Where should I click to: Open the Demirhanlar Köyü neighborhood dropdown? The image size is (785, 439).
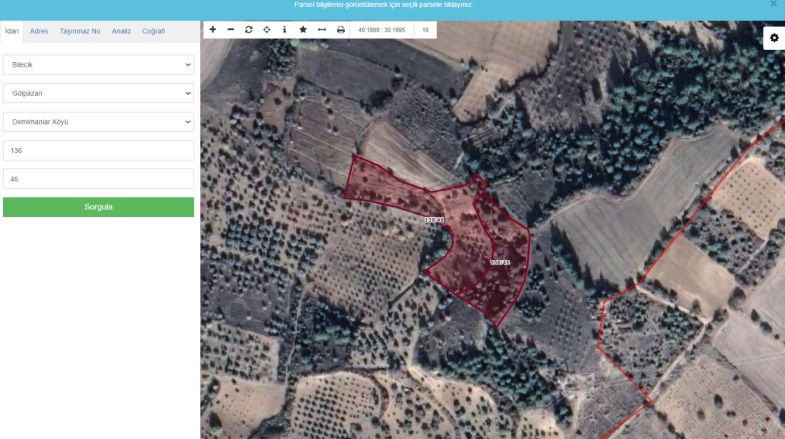point(98,122)
